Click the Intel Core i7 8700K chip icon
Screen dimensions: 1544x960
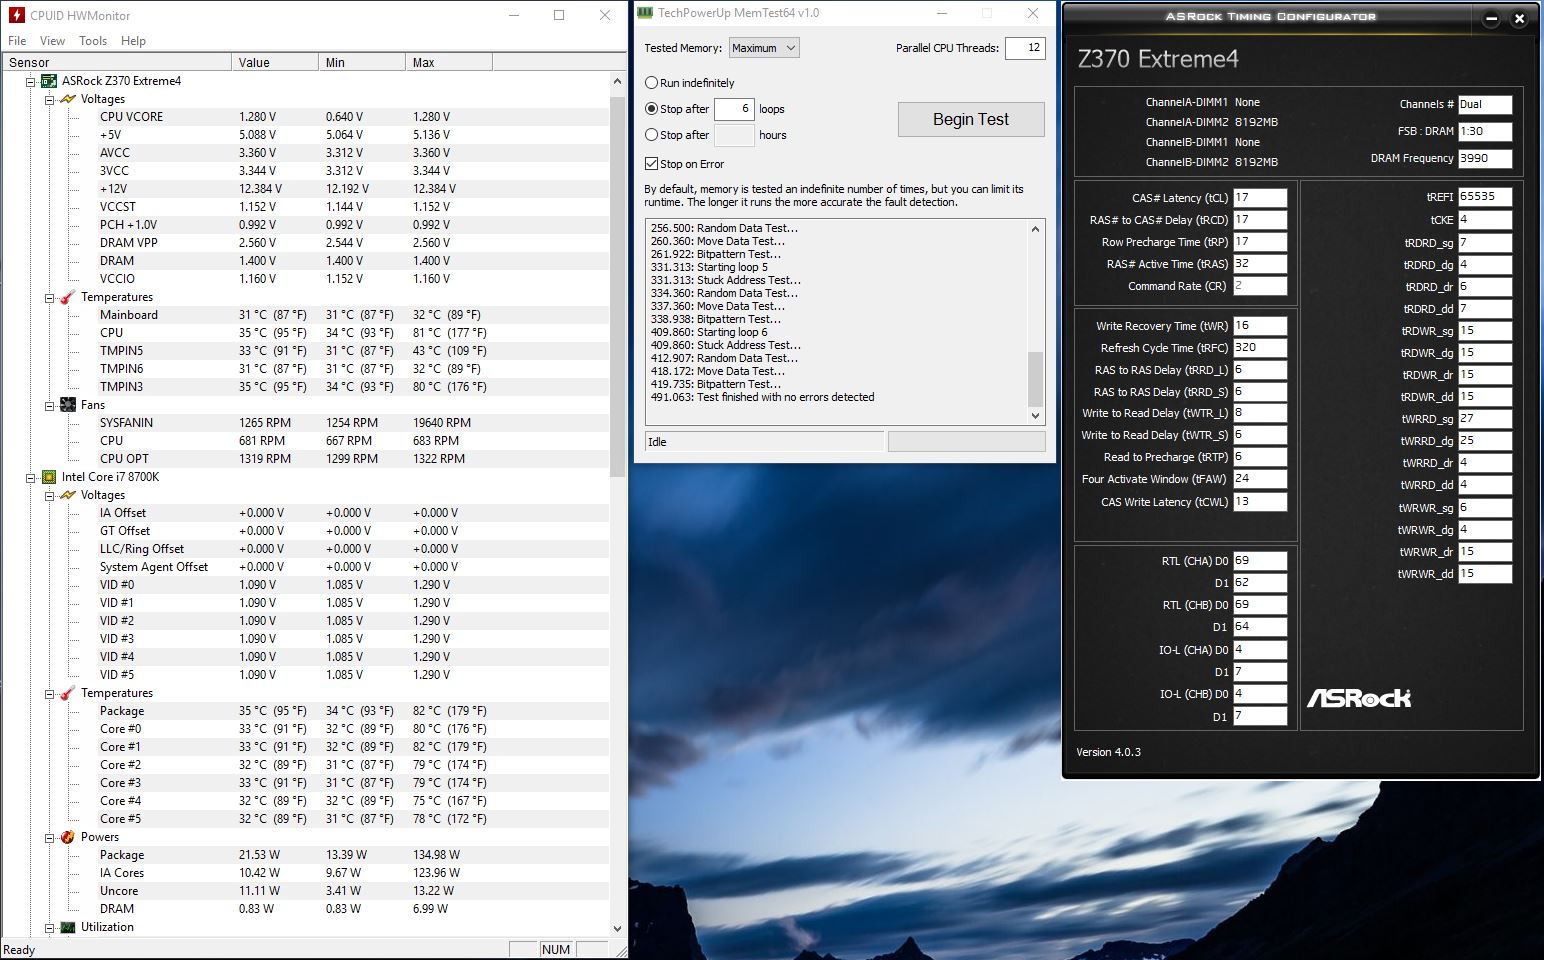click(x=49, y=477)
